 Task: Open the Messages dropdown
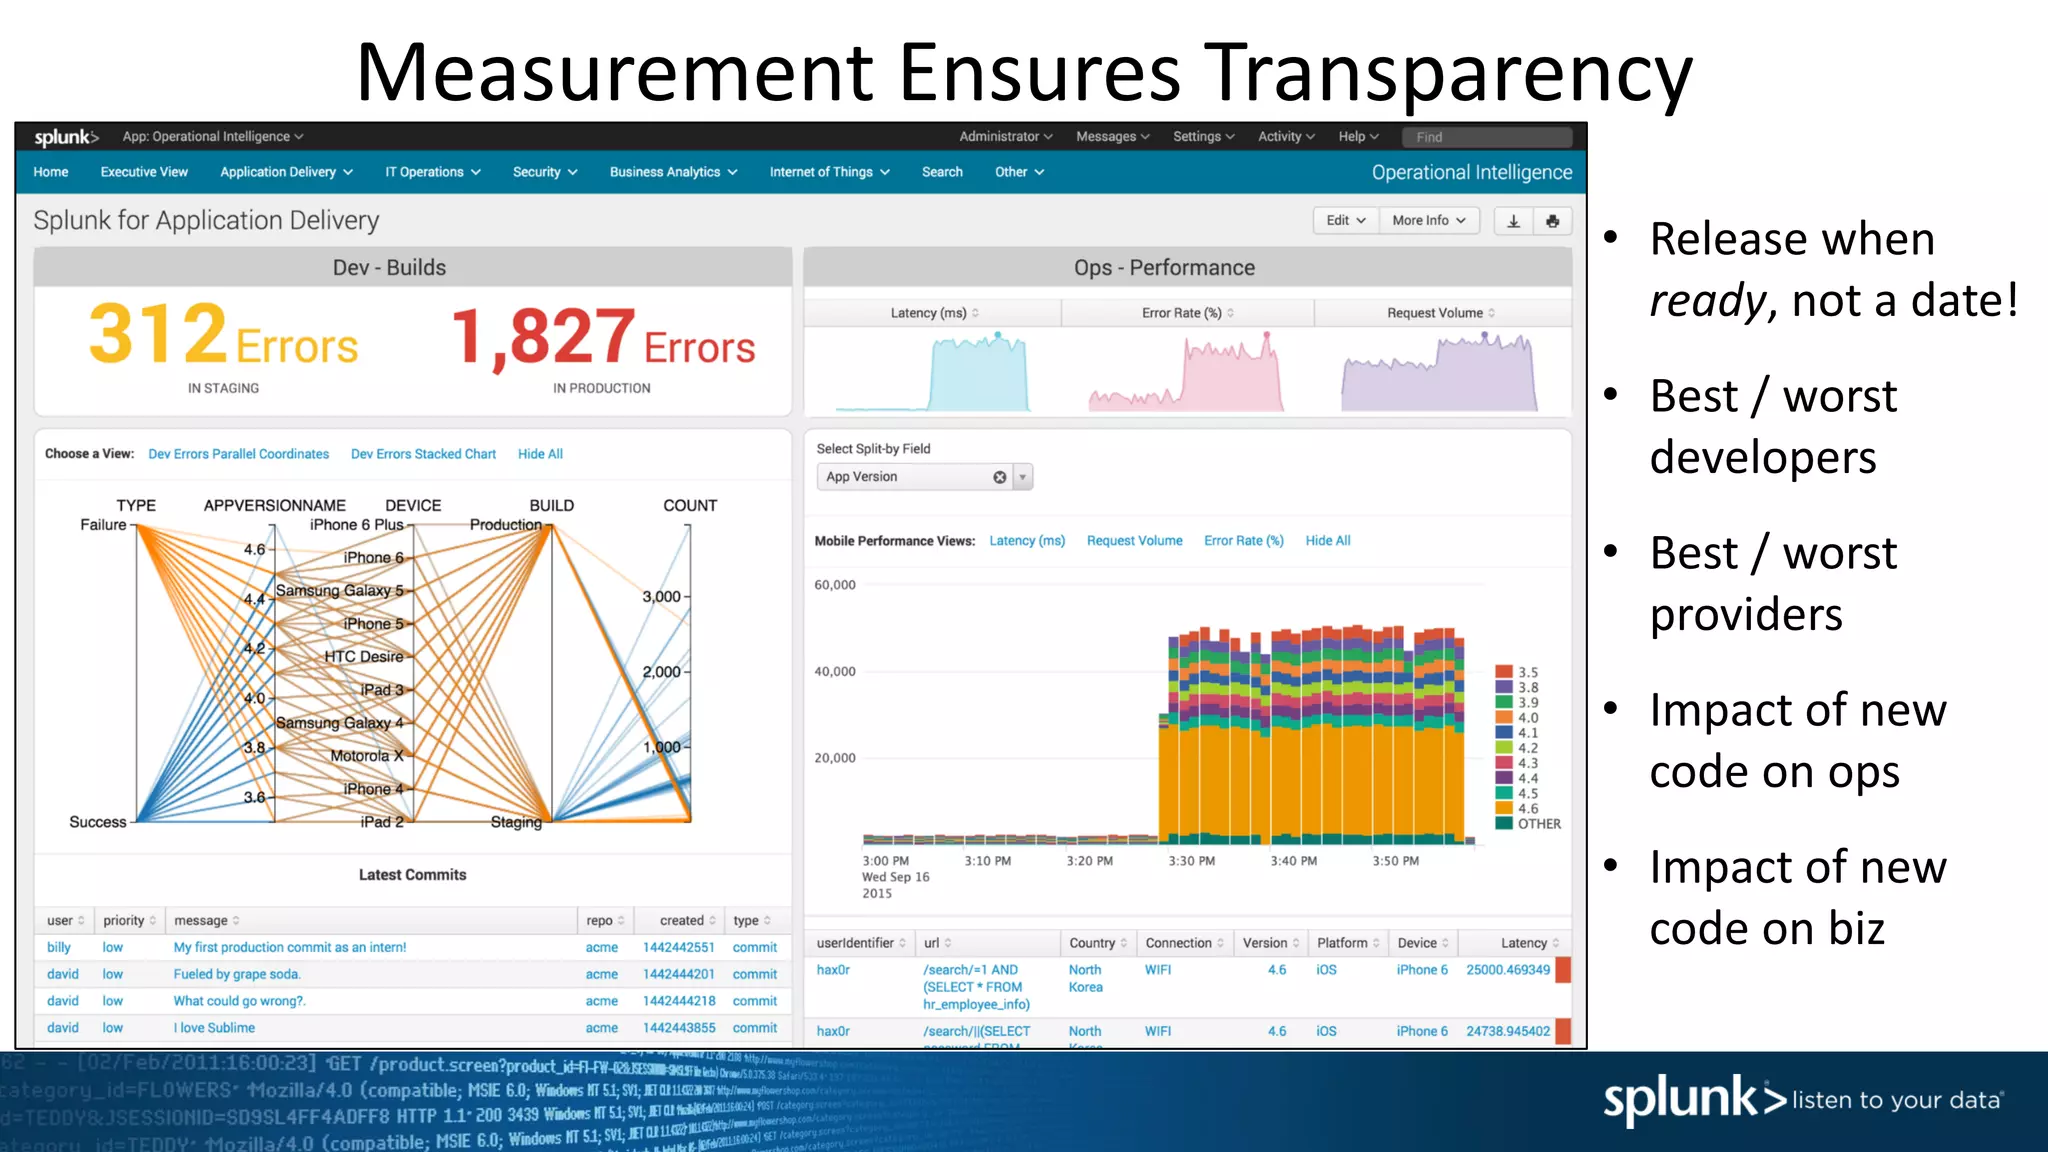tap(1112, 137)
